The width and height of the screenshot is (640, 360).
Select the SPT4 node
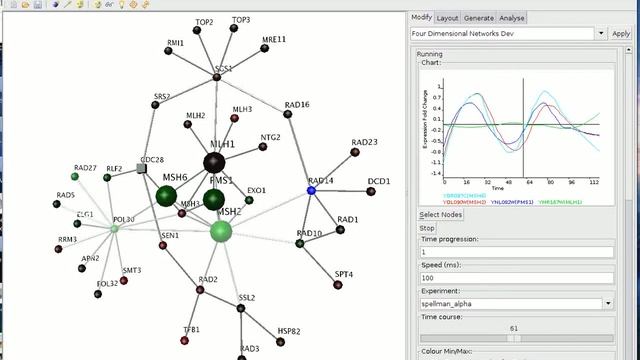[x=338, y=285]
